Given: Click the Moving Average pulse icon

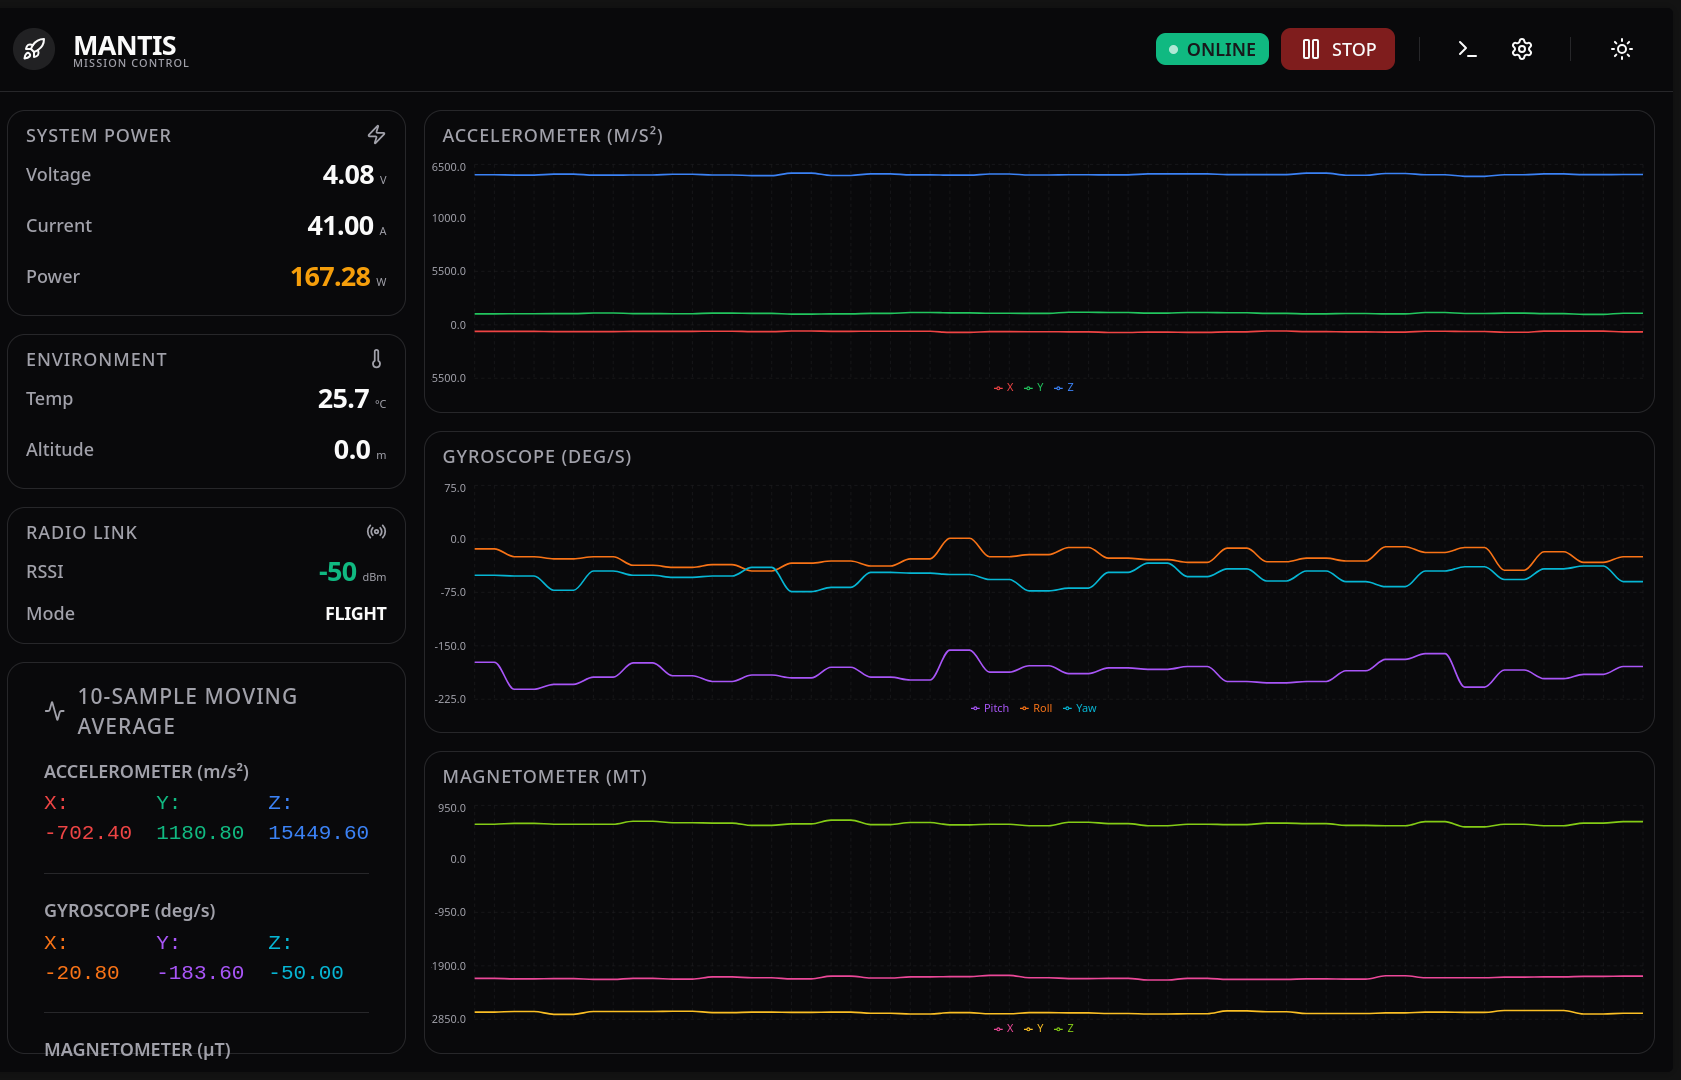Looking at the screenshot, I should coord(55,711).
